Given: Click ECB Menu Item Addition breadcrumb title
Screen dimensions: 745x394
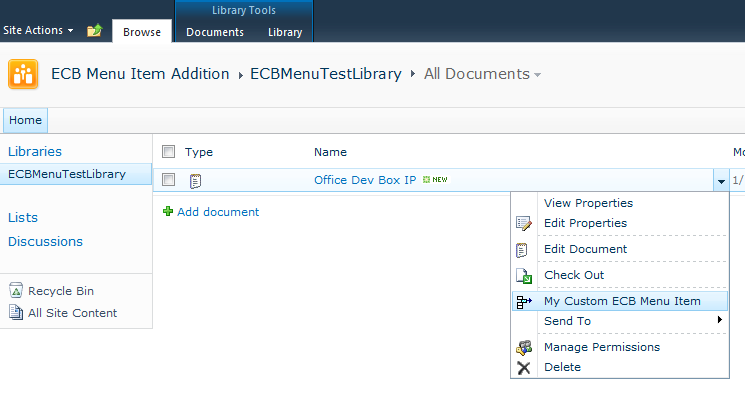Looking at the screenshot, I should pos(140,74).
